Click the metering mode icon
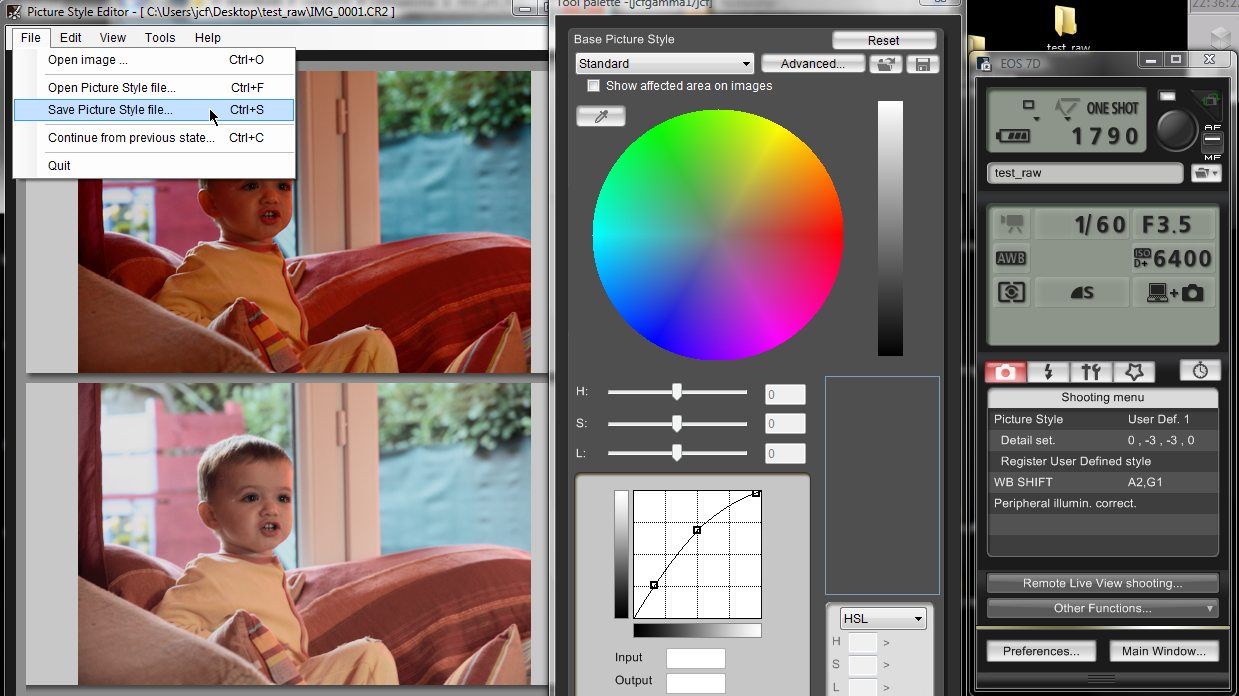The image size is (1239, 696). click(1012, 292)
